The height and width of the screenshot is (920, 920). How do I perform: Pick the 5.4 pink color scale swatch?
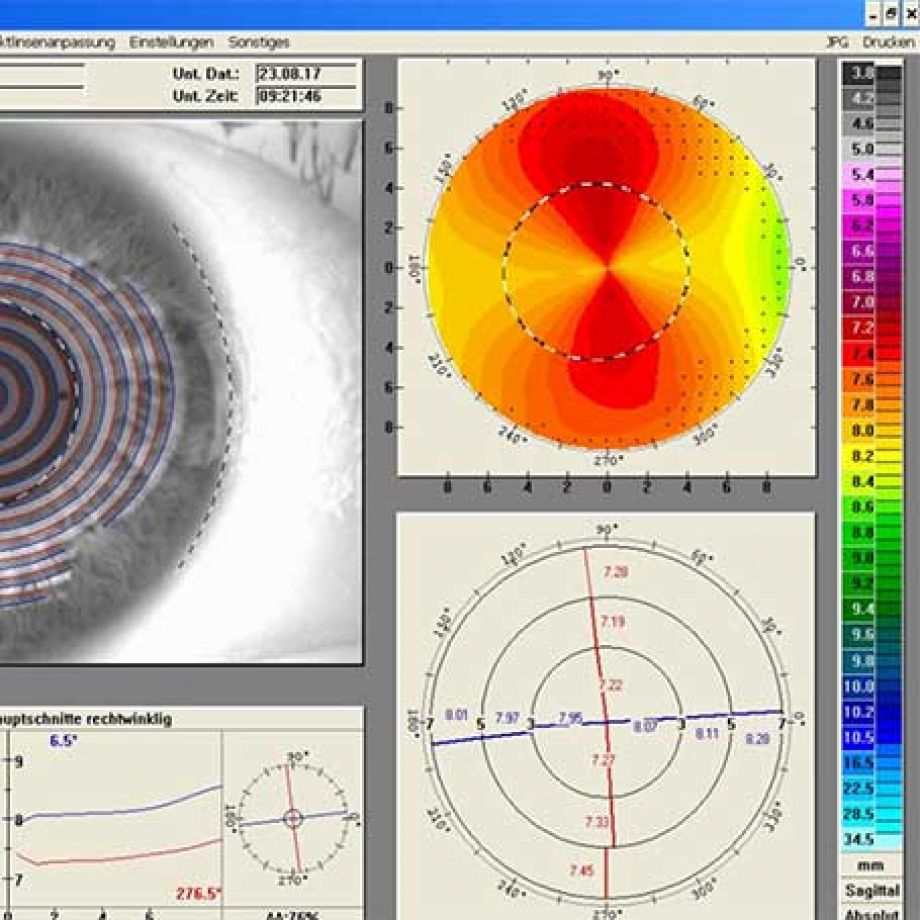(860, 174)
